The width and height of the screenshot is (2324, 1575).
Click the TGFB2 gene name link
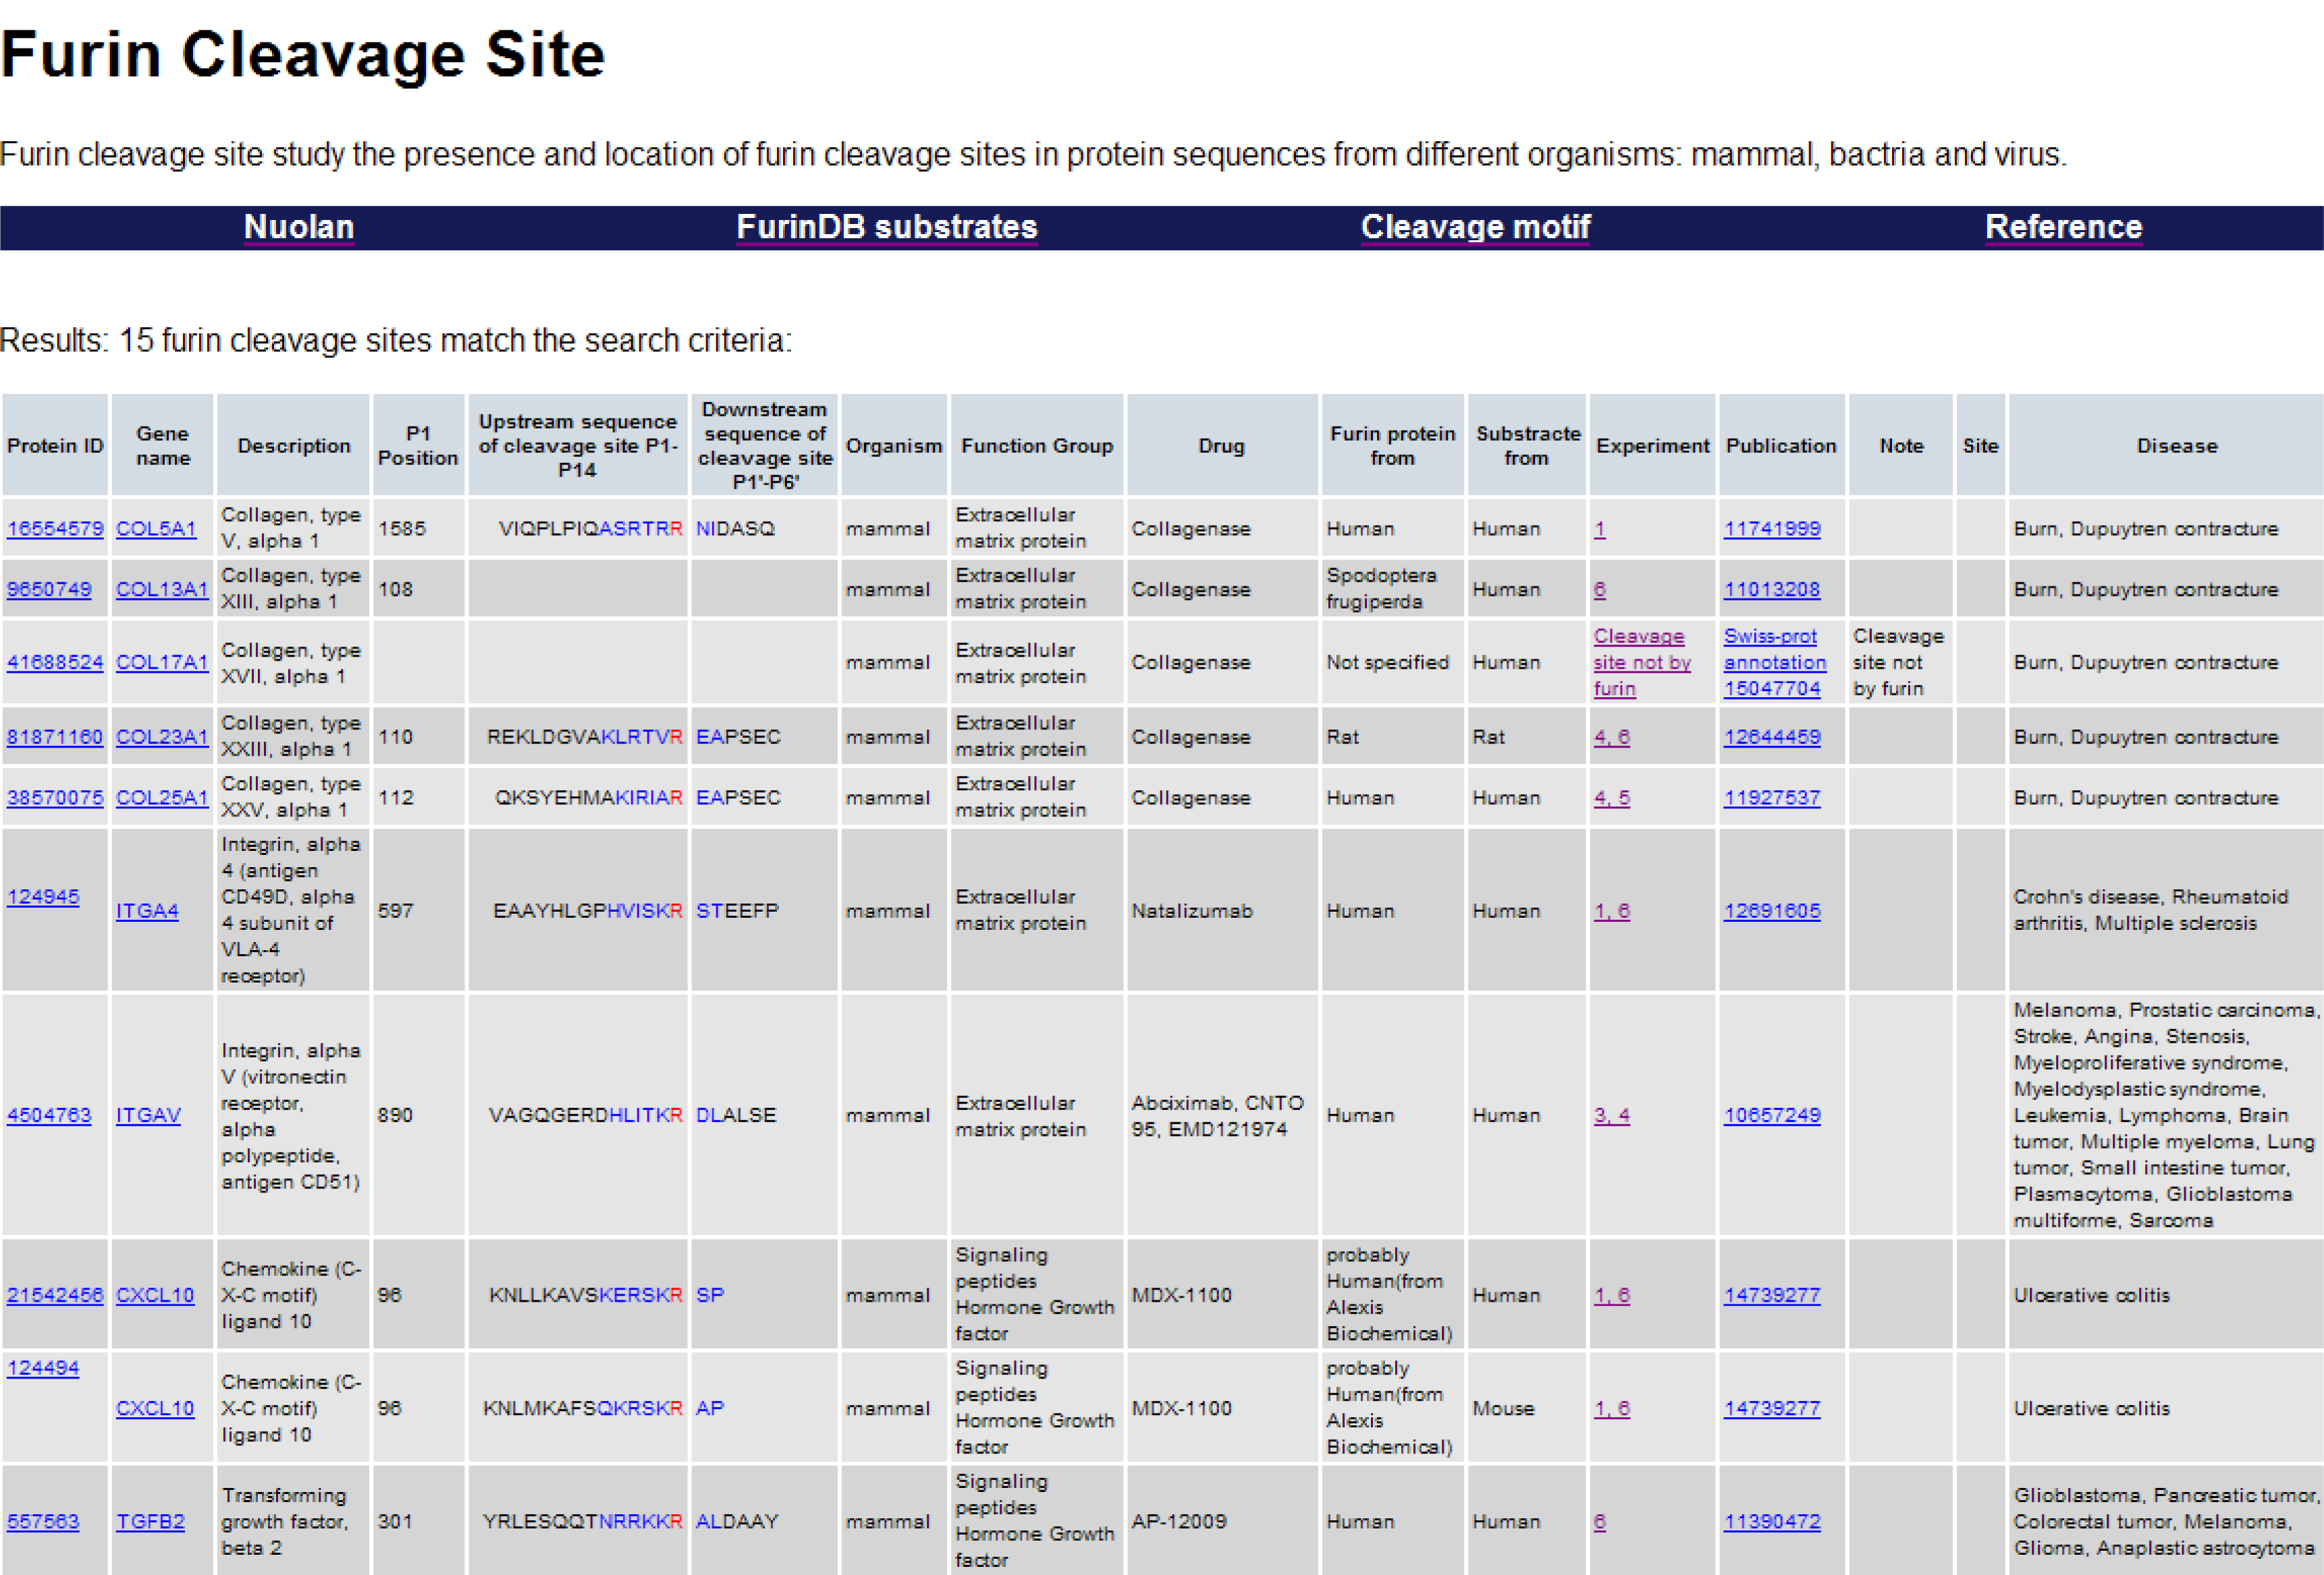point(150,1521)
